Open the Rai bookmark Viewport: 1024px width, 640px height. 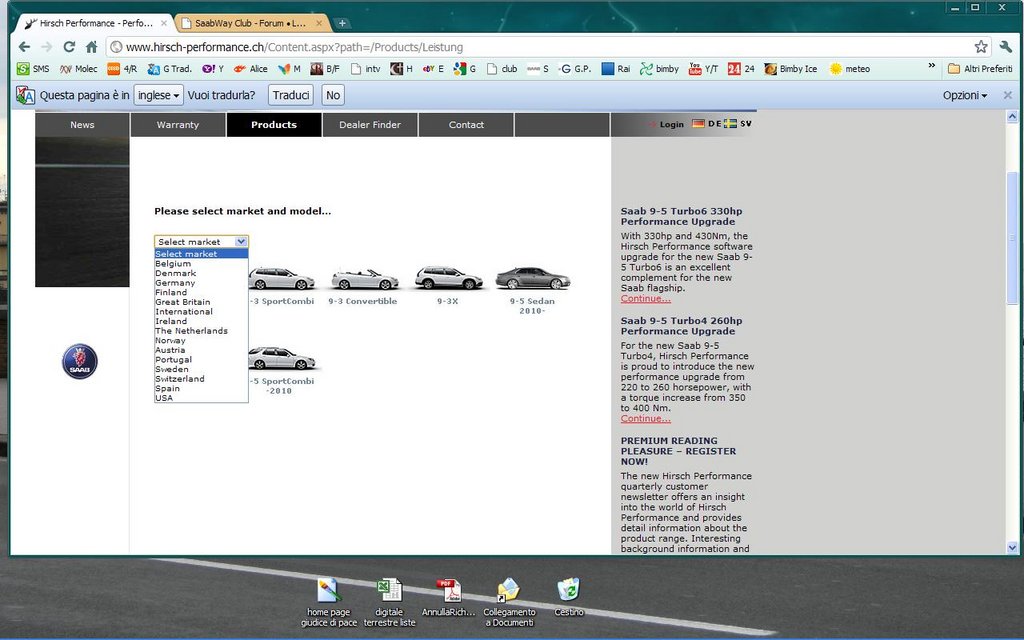(x=616, y=69)
